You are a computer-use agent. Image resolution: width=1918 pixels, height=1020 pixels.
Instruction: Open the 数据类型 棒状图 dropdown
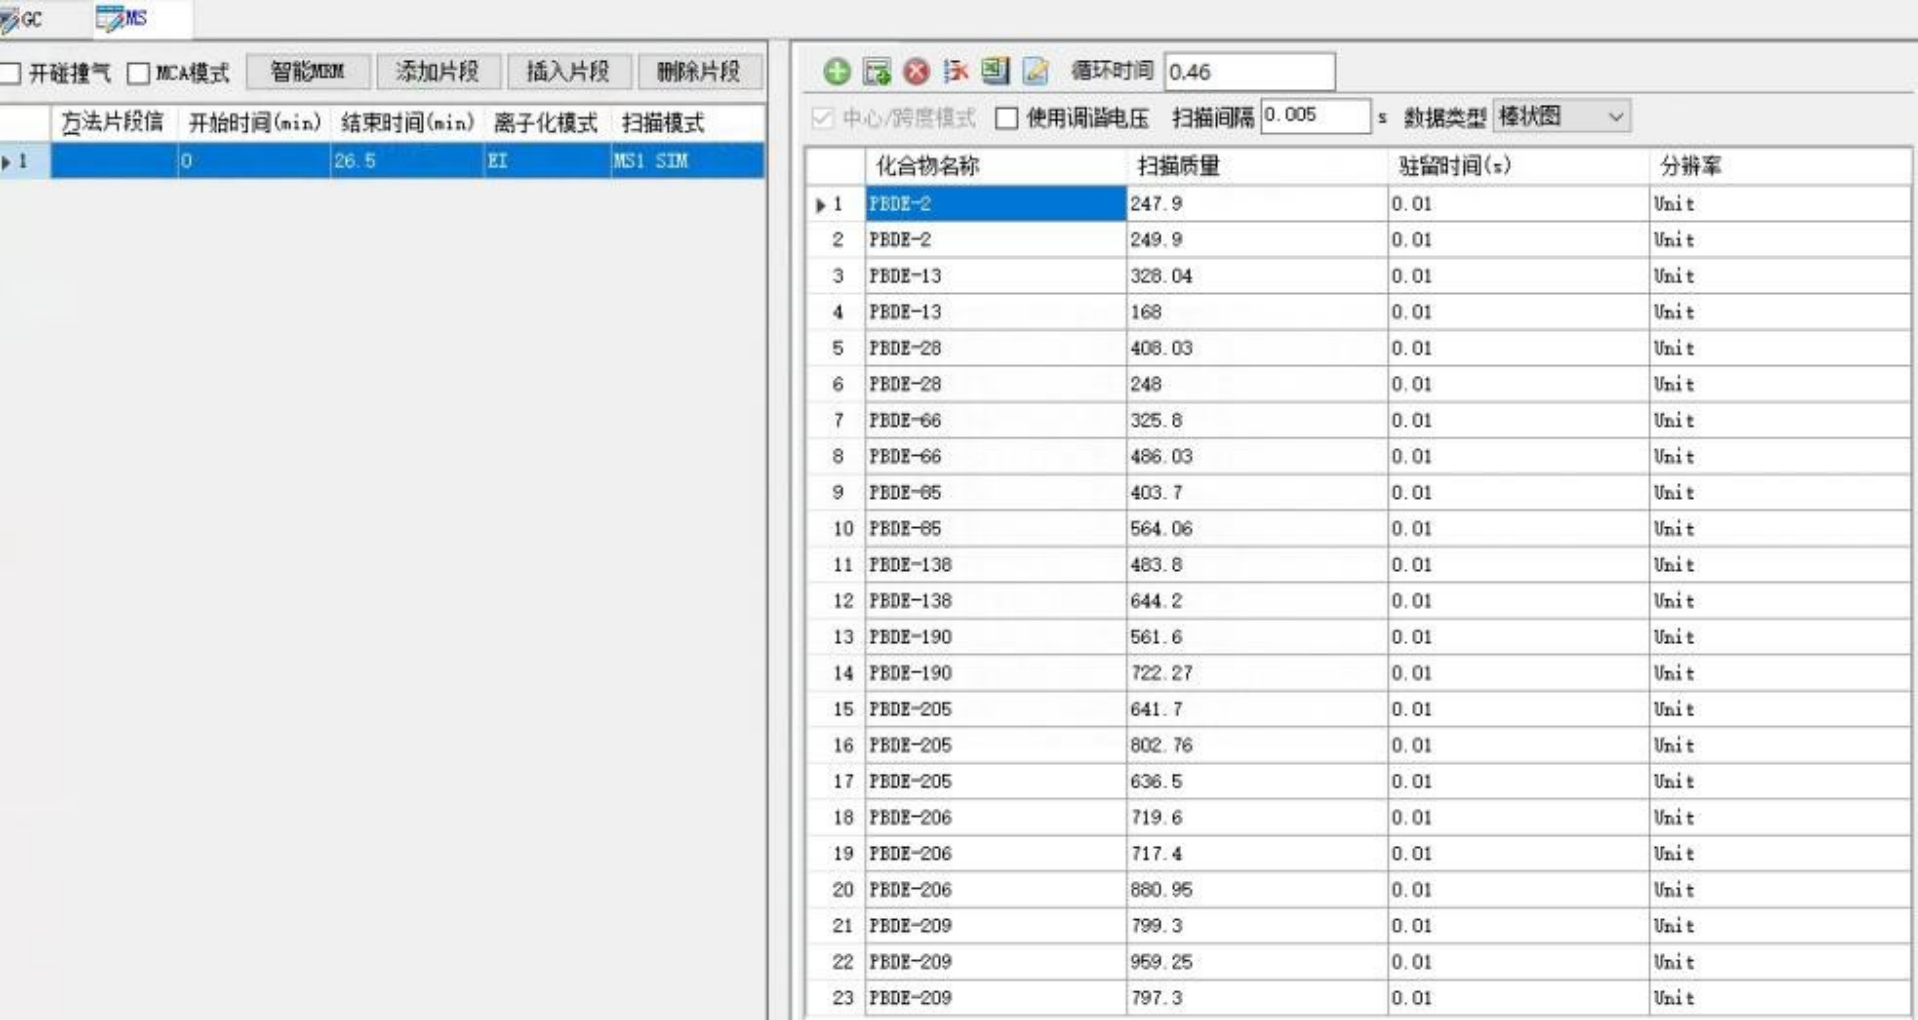[x=1561, y=116]
